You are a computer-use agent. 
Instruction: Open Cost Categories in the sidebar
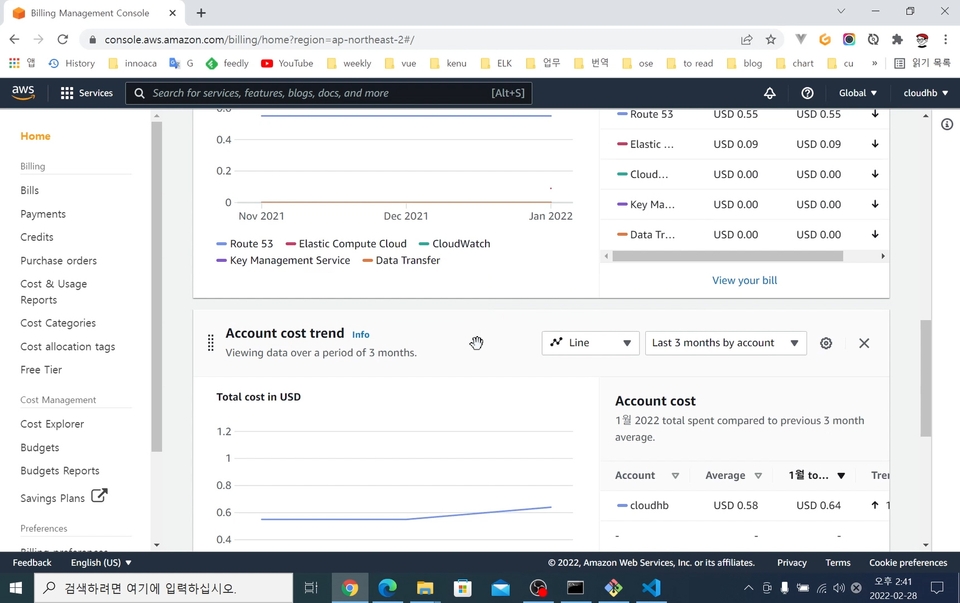coord(58,323)
